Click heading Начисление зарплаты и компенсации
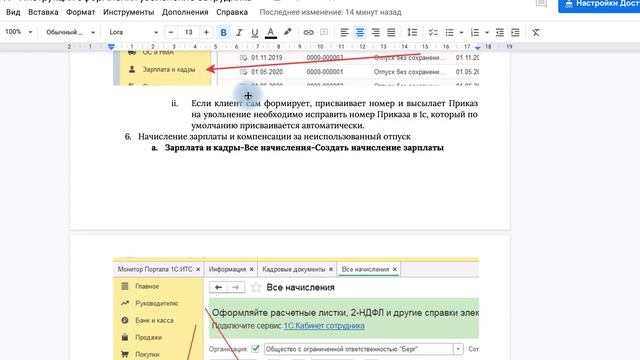The image size is (640, 360). (x=274, y=136)
